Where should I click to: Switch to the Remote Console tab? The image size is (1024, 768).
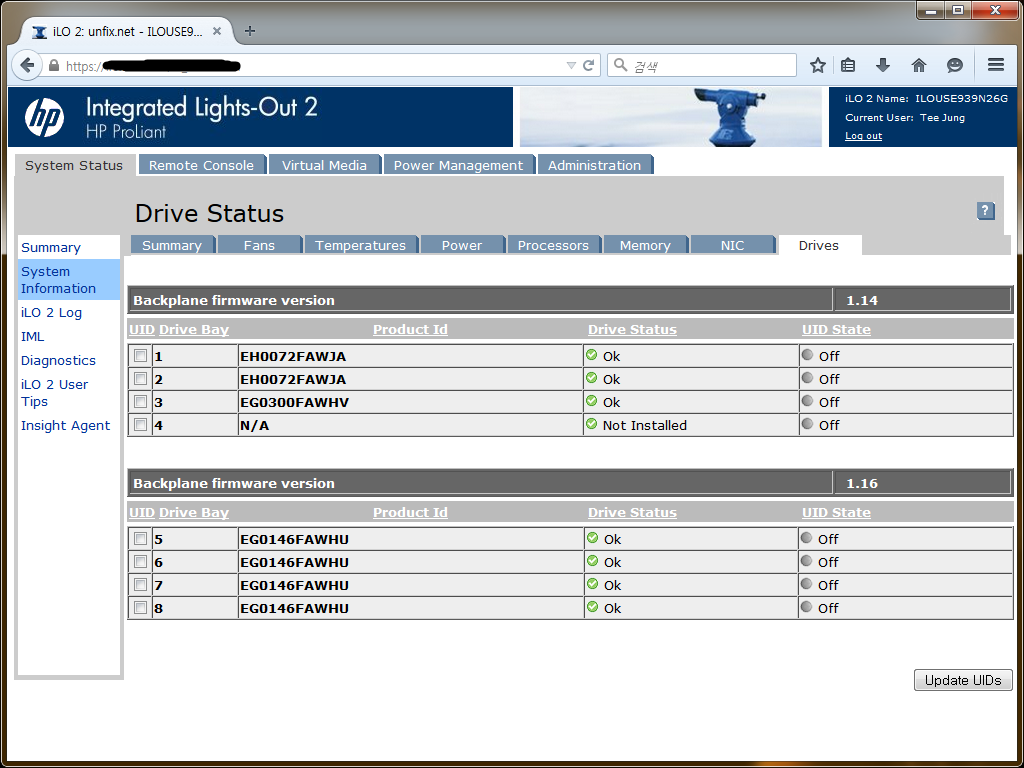[201, 165]
